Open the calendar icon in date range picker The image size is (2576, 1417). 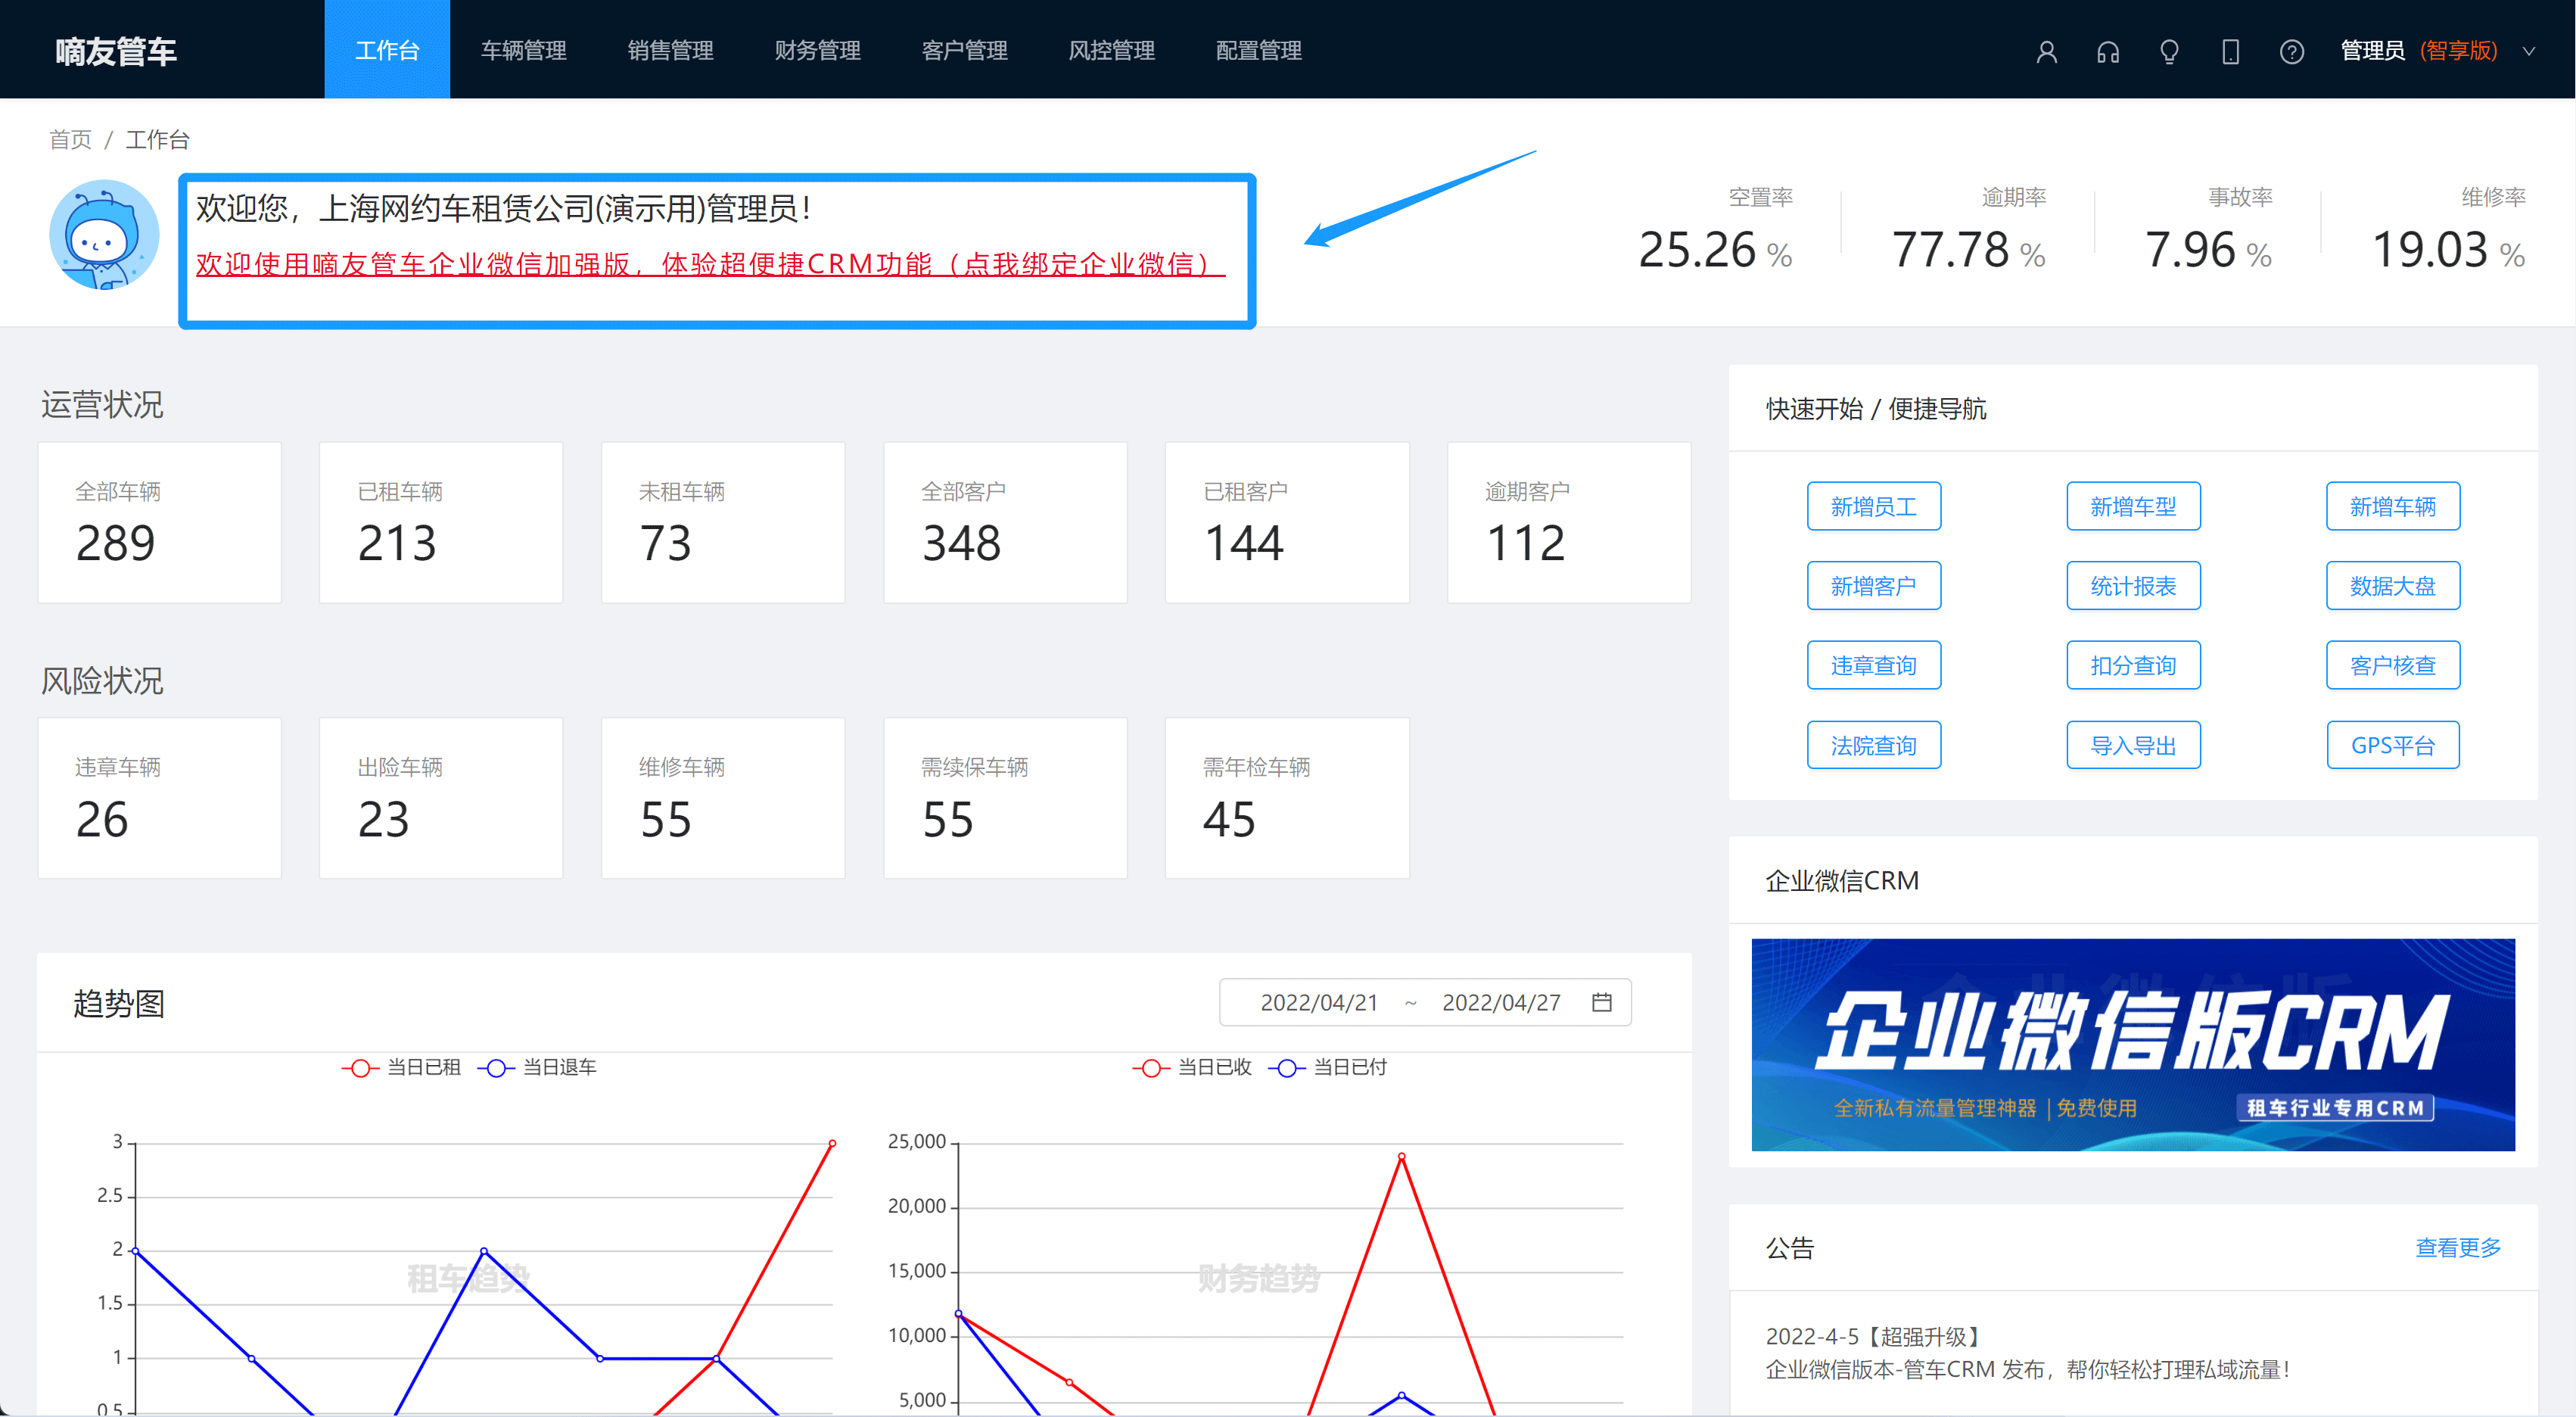coord(1601,1002)
